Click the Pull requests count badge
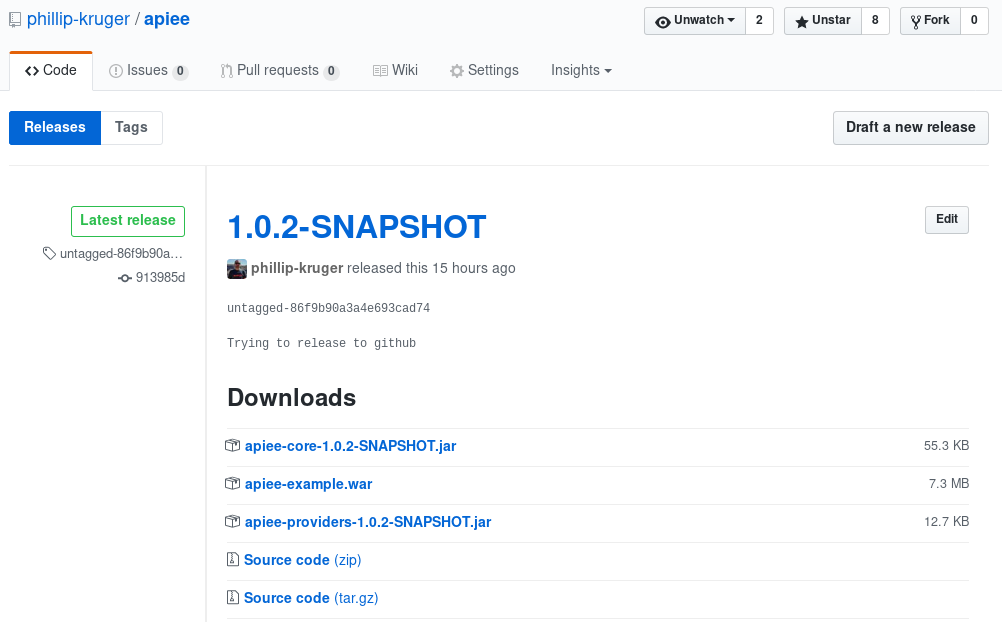This screenshot has width=1002, height=622. (331, 72)
